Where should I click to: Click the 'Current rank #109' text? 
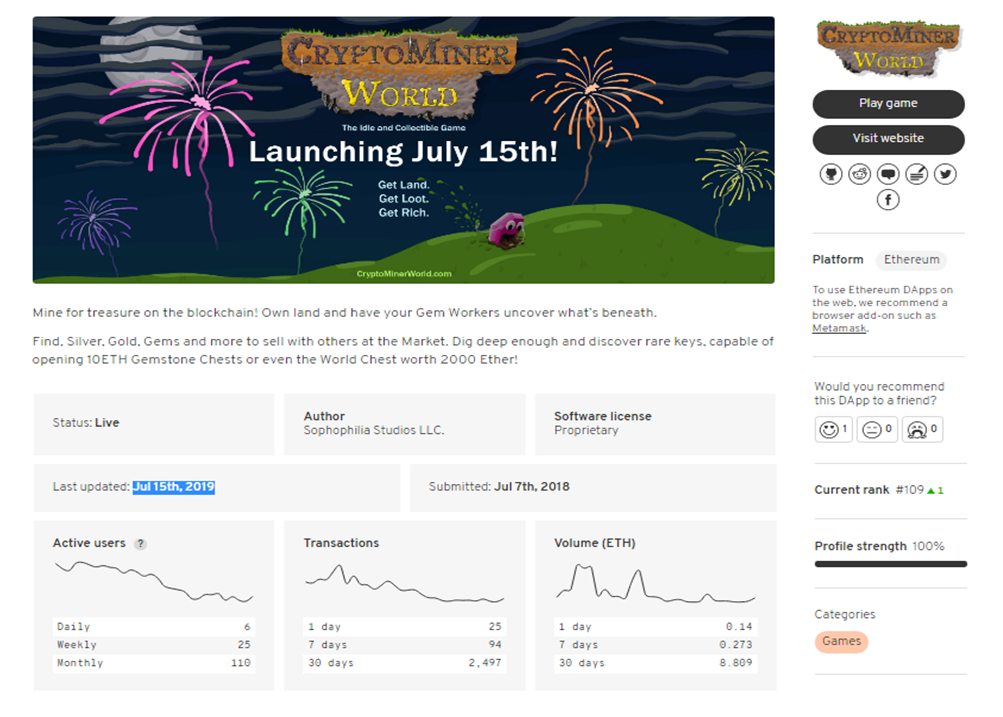(x=869, y=490)
